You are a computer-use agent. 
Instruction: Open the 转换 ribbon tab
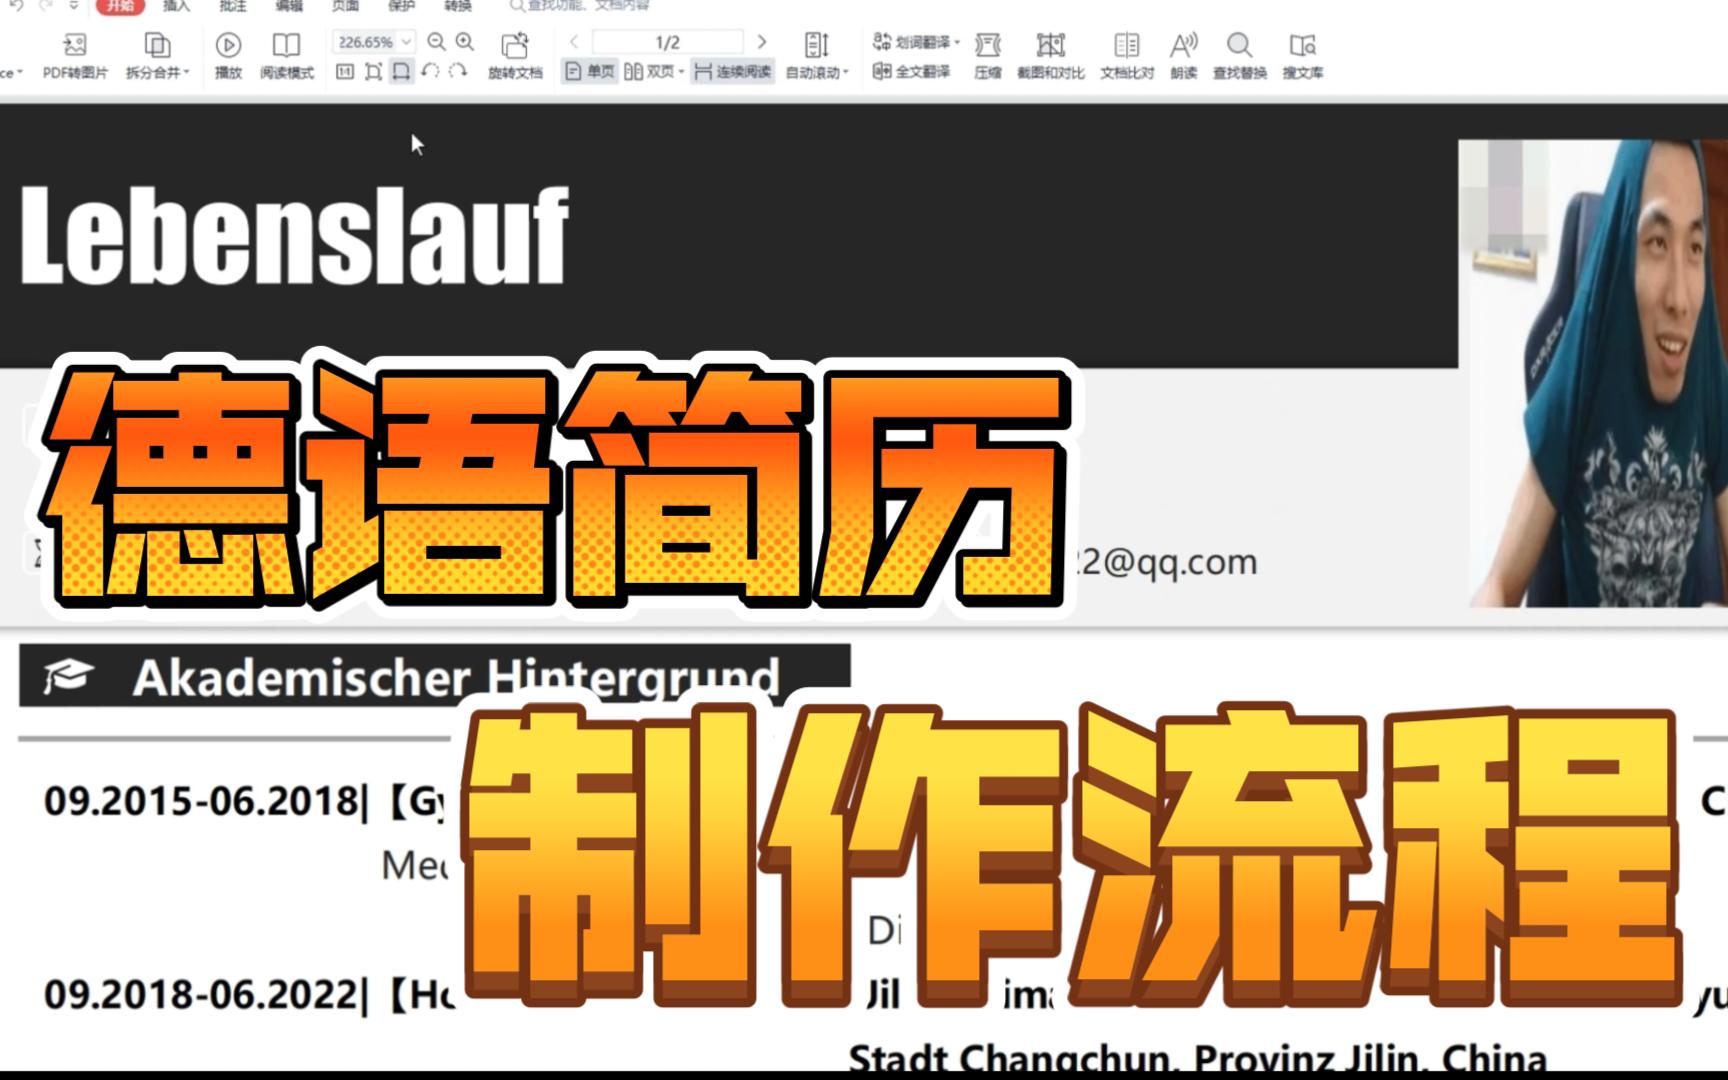click(458, 6)
